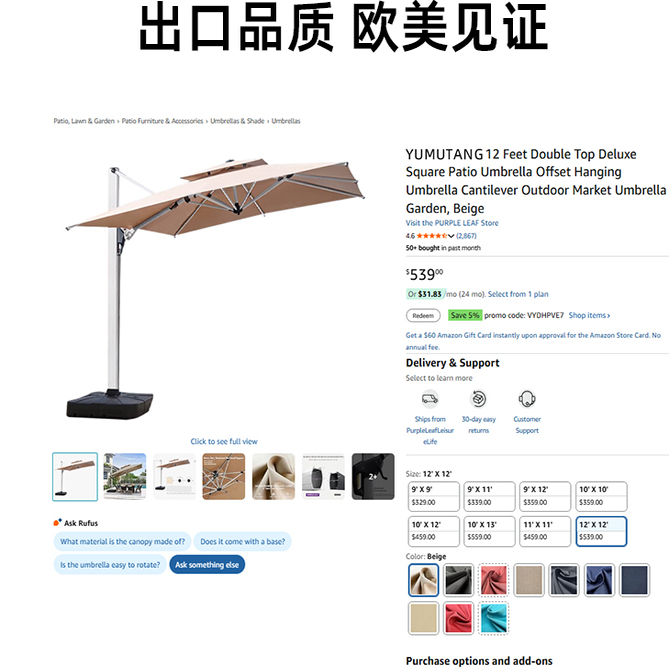Open the 2+ more images thumbnail
The height and width of the screenshot is (669, 669).
pyautogui.click(x=373, y=476)
